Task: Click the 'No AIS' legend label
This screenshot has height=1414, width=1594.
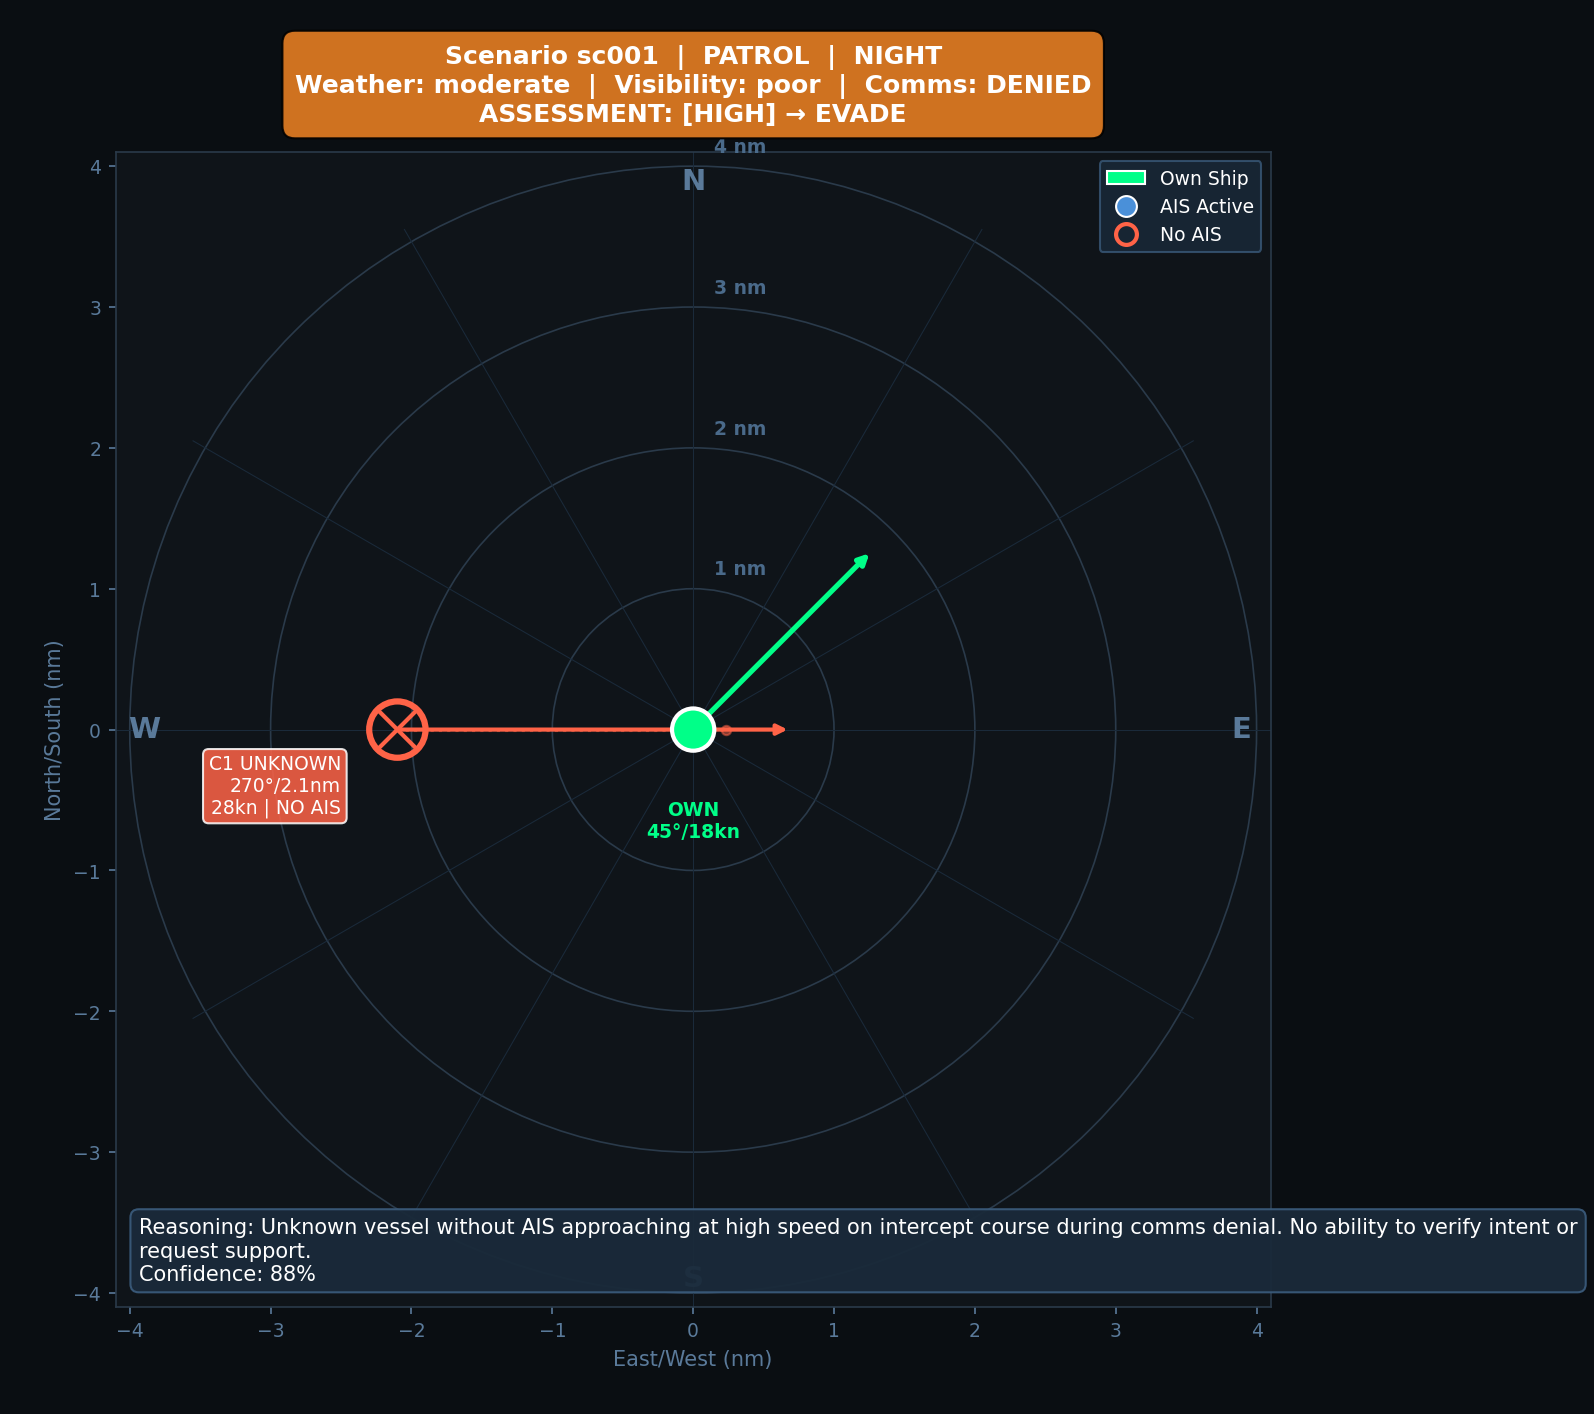Action: point(1191,235)
